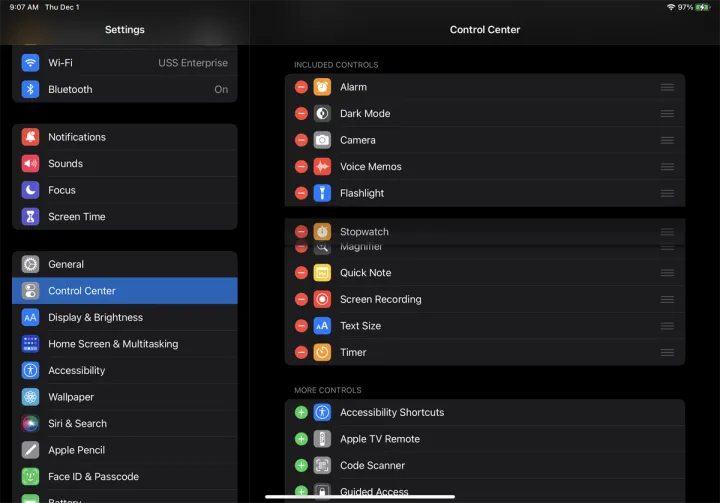Add Accessibility Shortcuts with green plus button

click(301, 412)
